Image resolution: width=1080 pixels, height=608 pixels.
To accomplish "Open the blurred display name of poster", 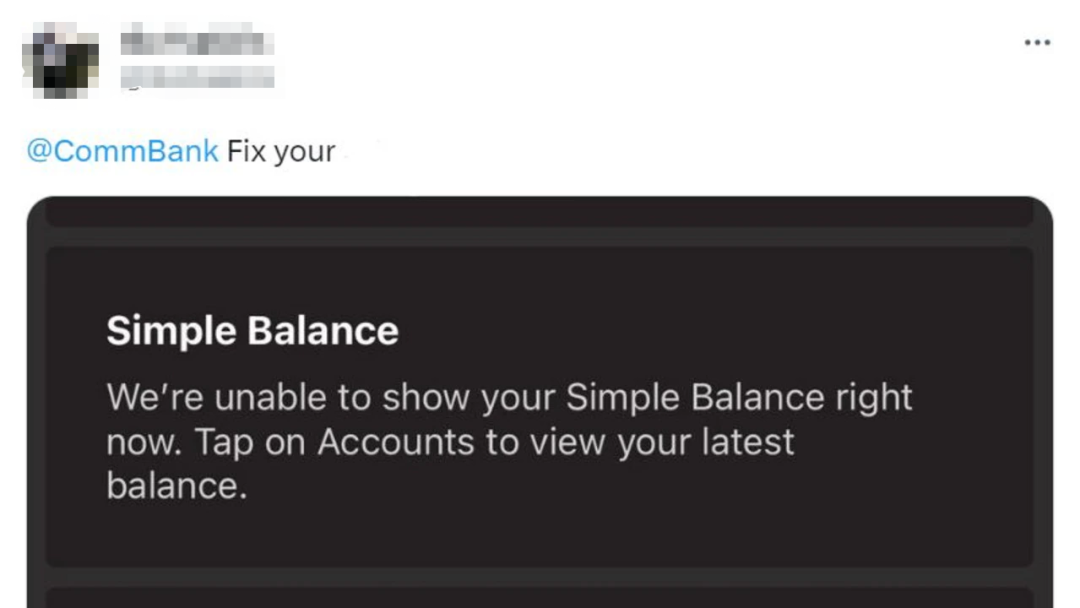I will tap(197, 42).
